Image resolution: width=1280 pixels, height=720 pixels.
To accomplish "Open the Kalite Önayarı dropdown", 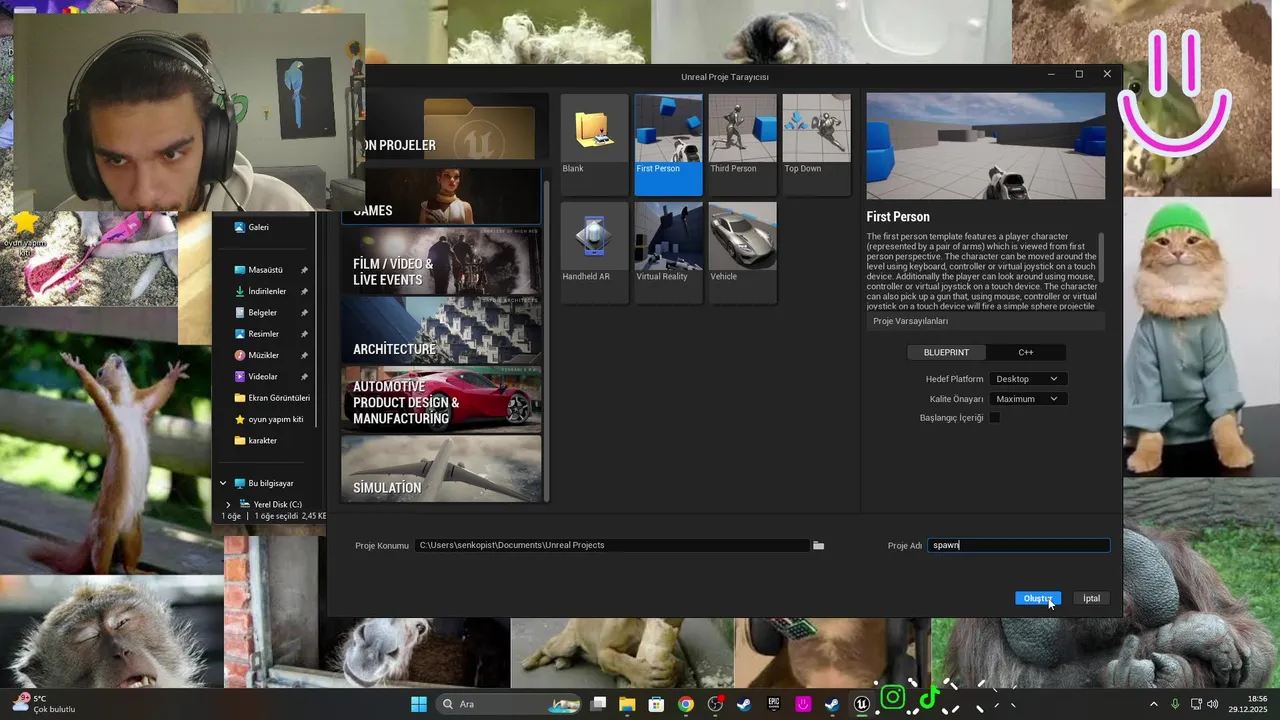I will [x=1027, y=399].
